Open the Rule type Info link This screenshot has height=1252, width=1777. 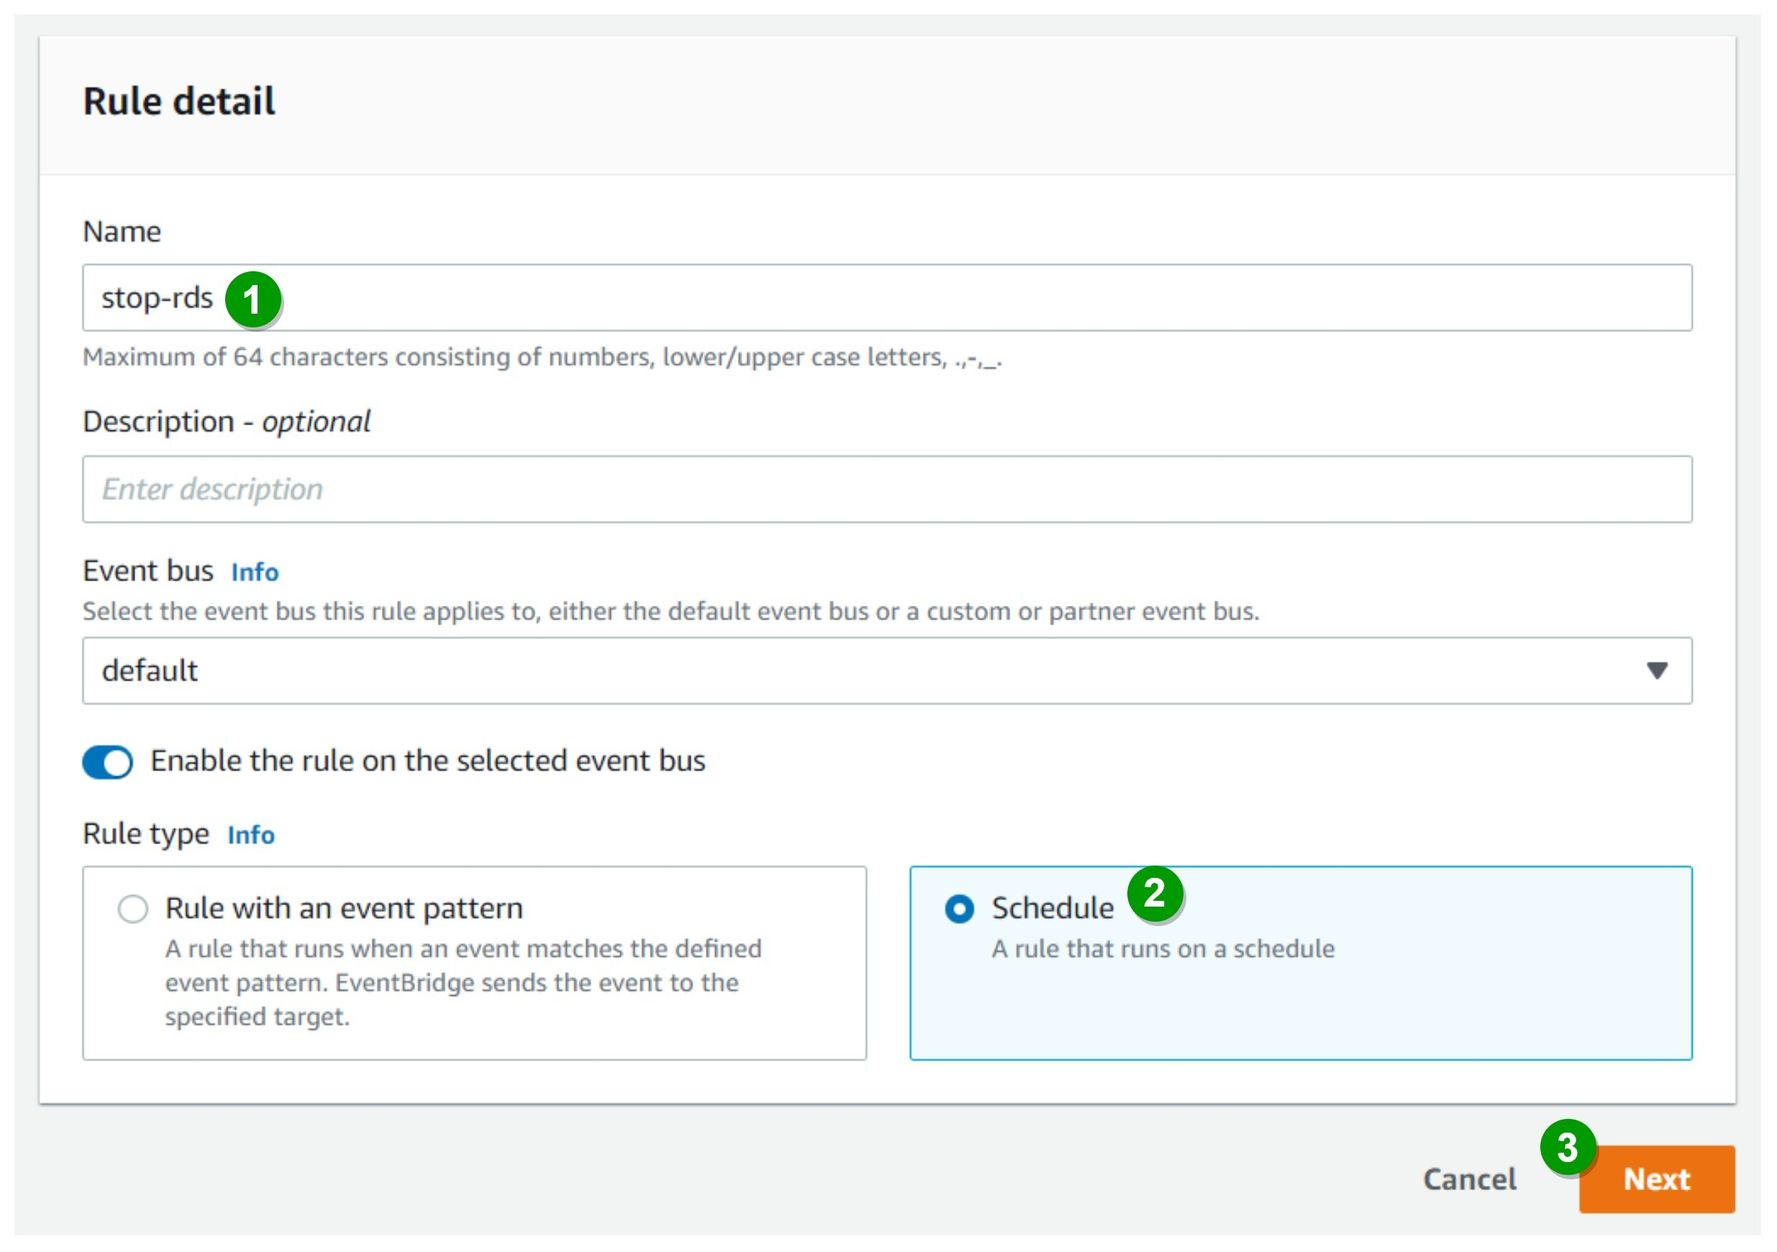pos(250,834)
